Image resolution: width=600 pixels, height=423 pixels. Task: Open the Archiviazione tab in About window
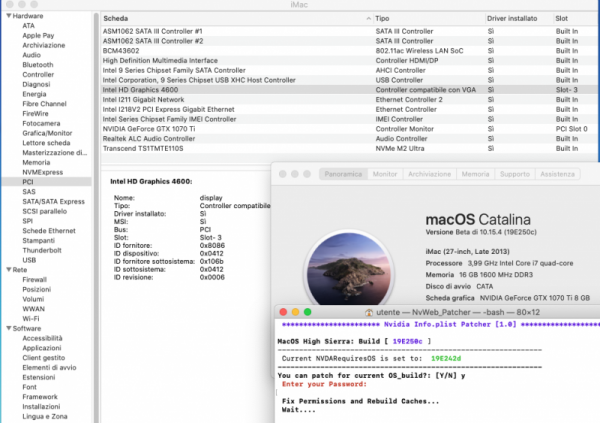pyautogui.click(x=429, y=174)
